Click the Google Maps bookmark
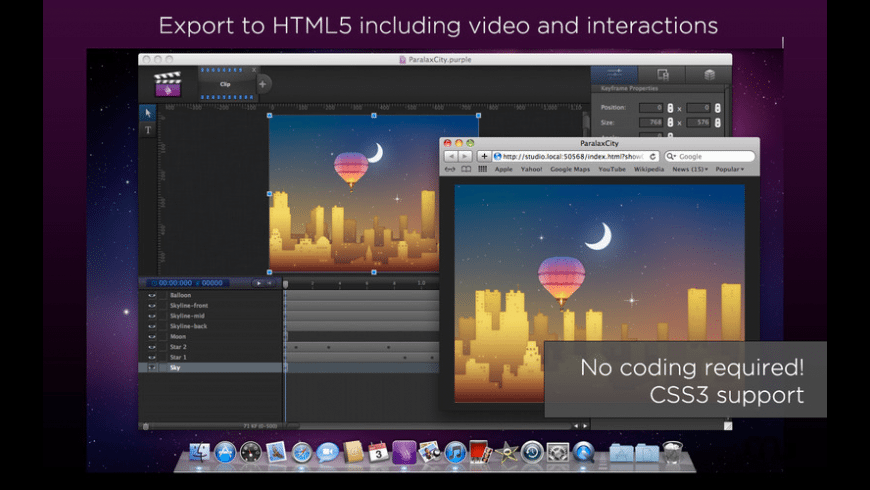Image resolution: width=870 pixels, height=490 pixels. (569, 170)
